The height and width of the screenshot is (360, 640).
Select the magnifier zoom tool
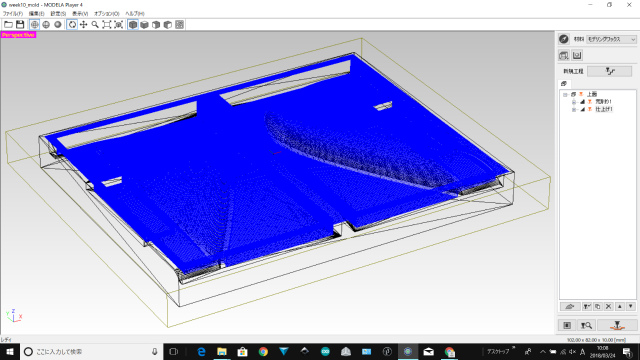coord(95,24)
